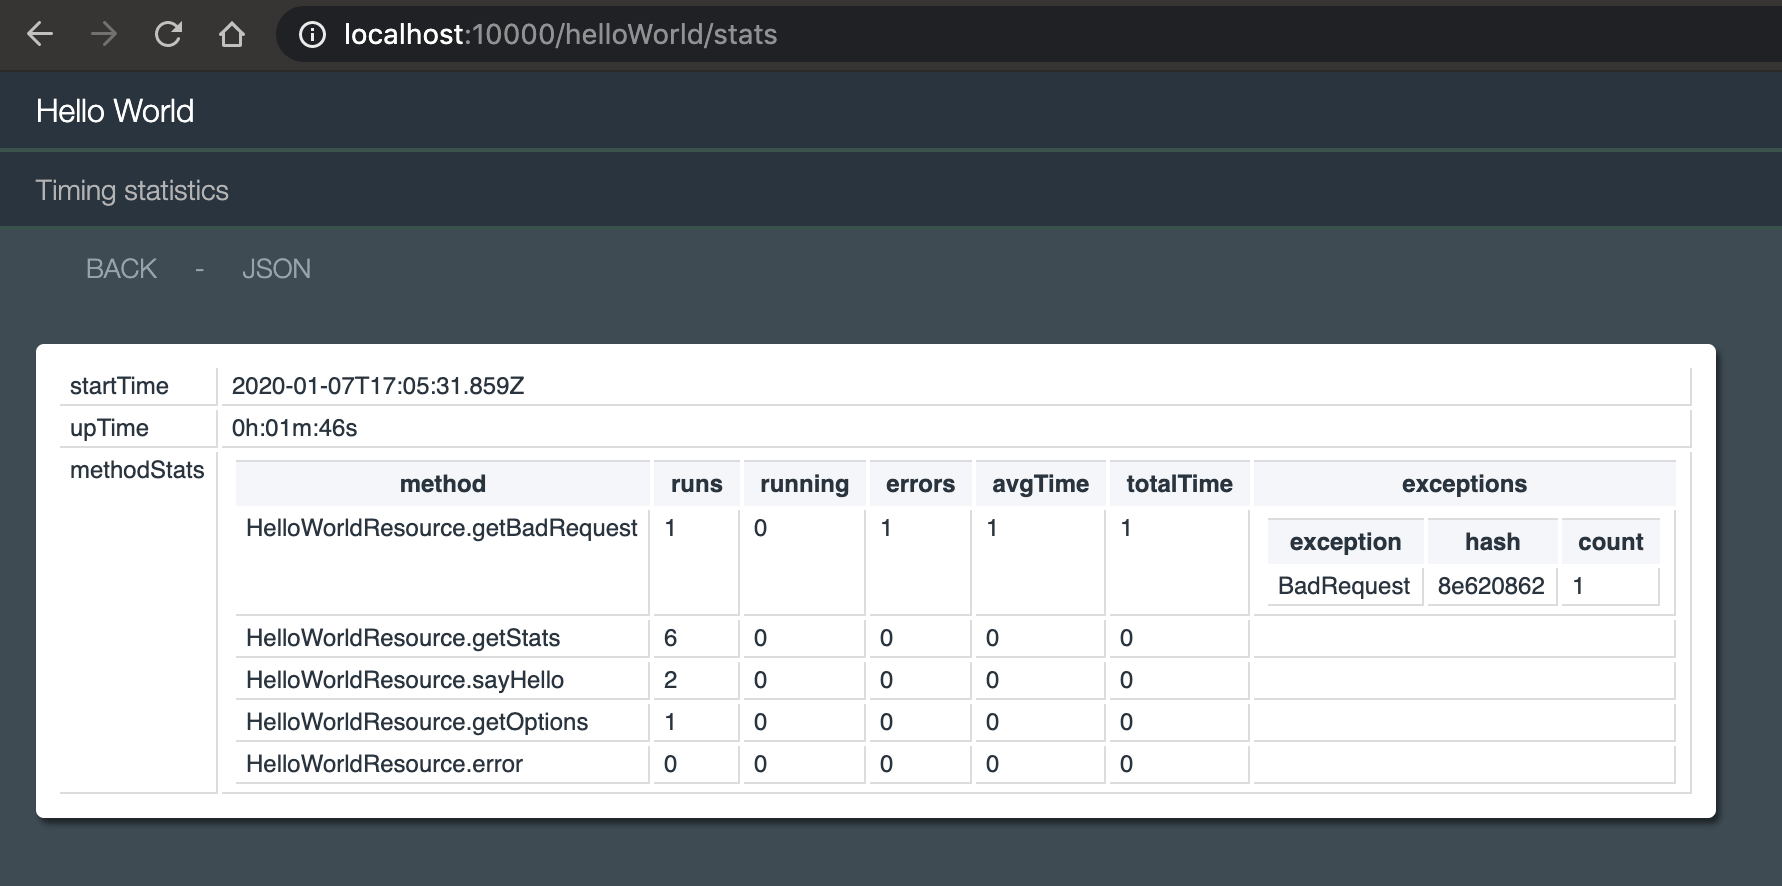Image resolution: width=1782 pixels, height=886 pixels.
Task: Reload the page with refresh icon
Action: [x=168, y=35]
